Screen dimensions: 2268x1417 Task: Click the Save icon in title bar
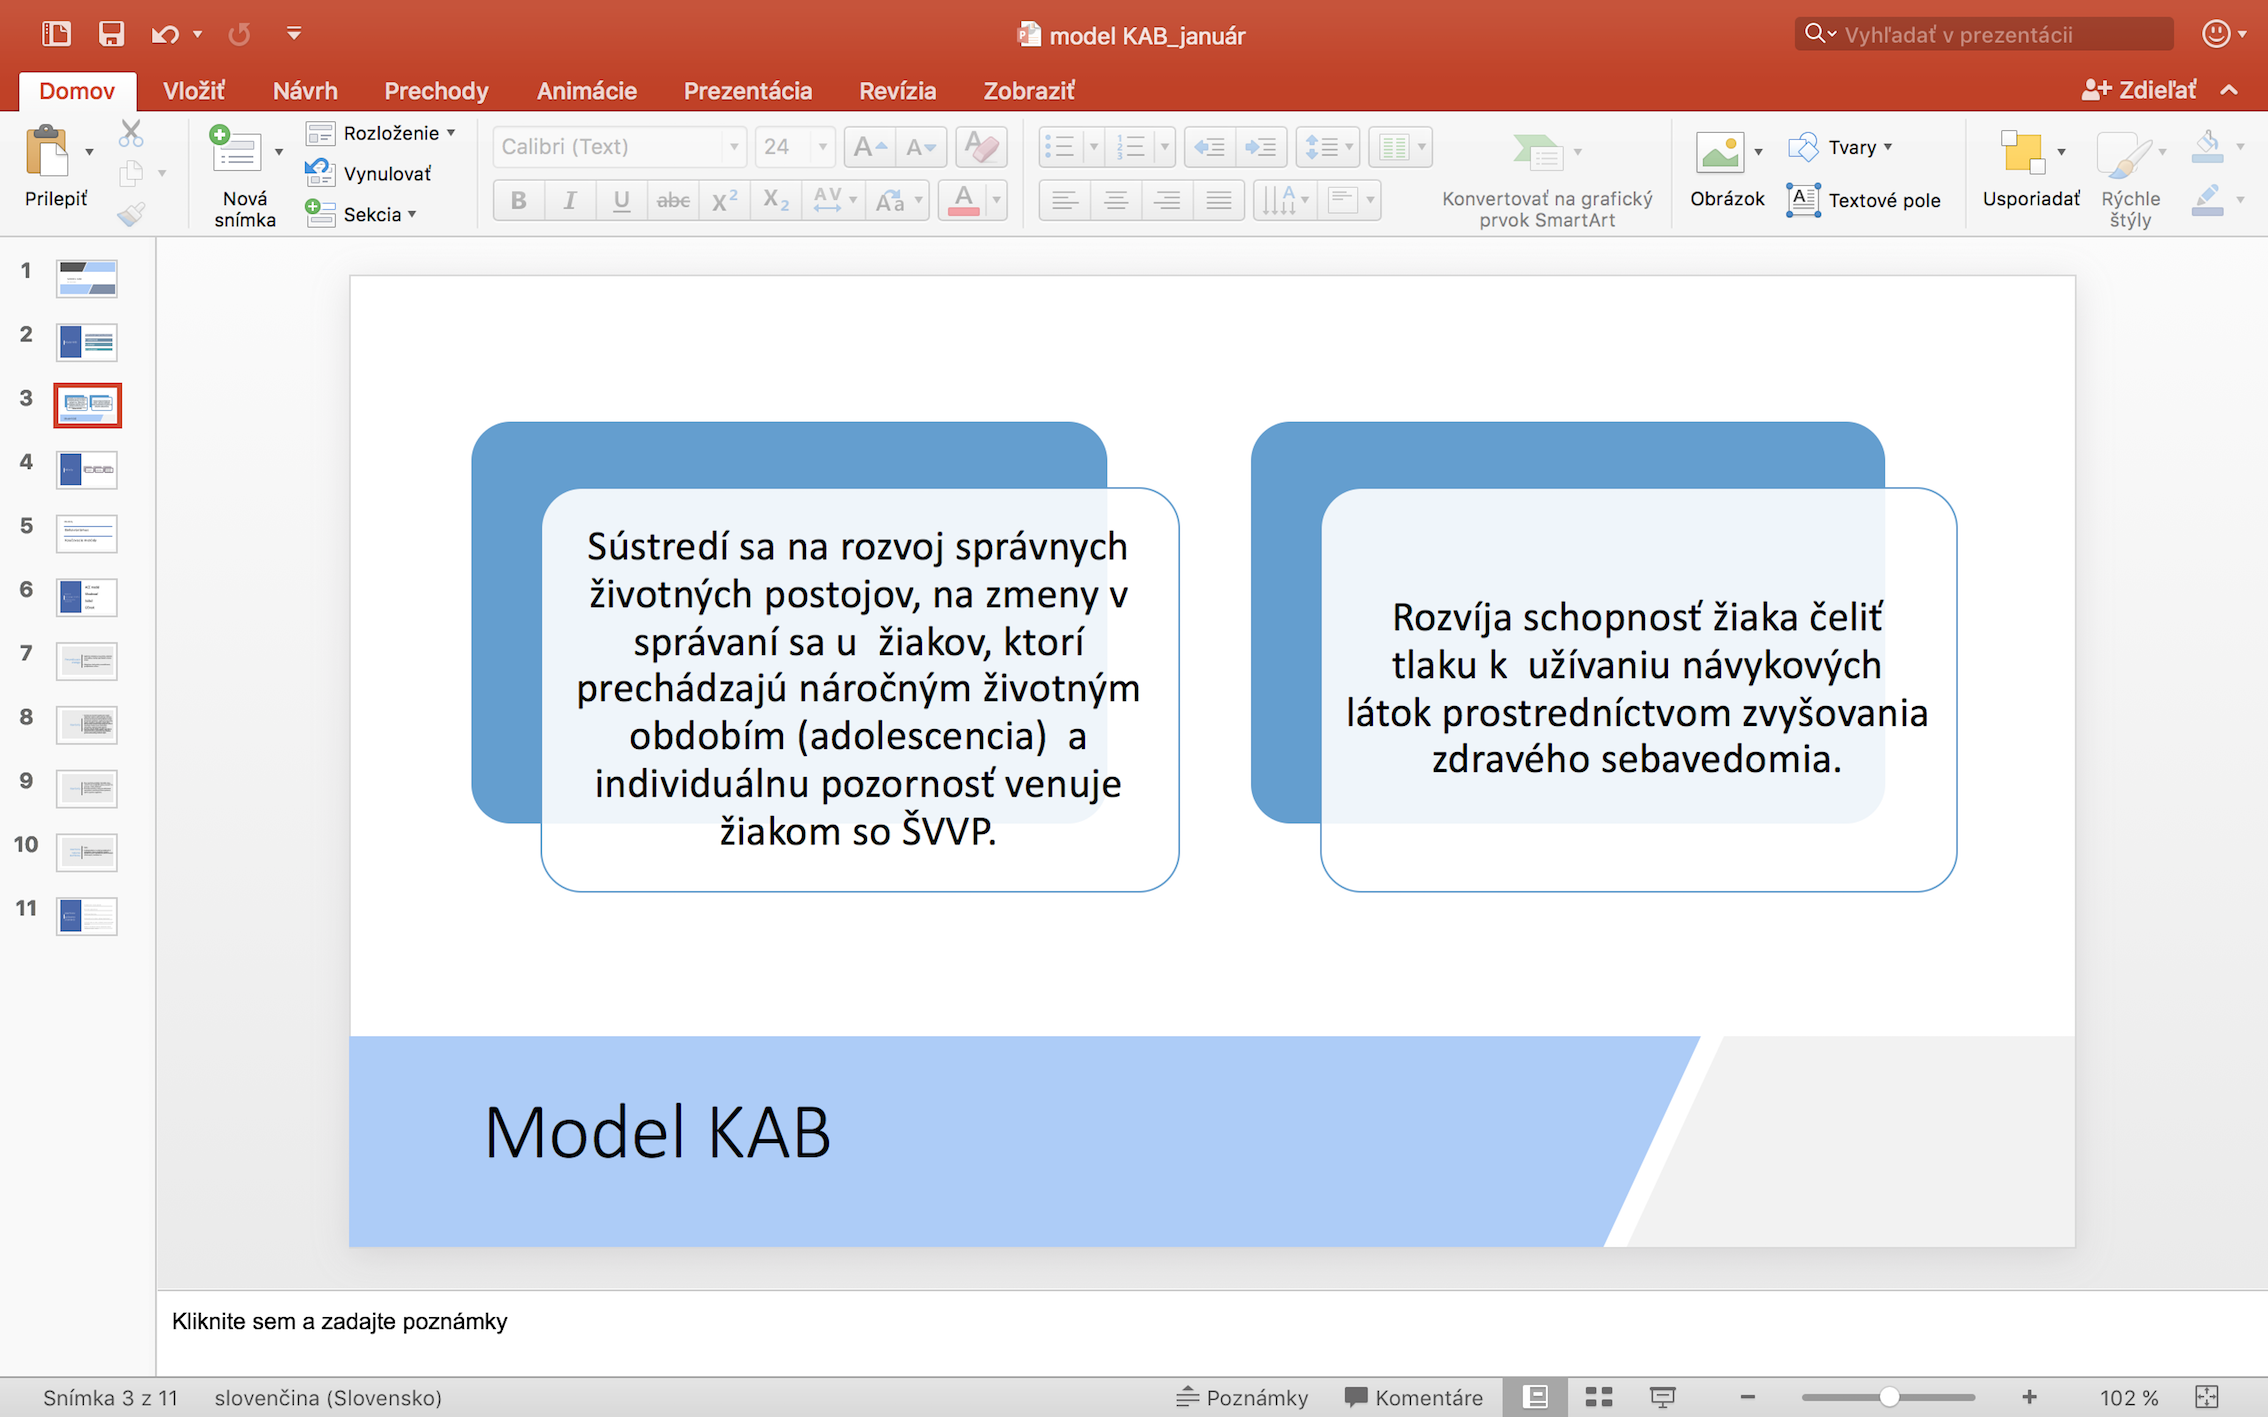[x=111, y=34]
